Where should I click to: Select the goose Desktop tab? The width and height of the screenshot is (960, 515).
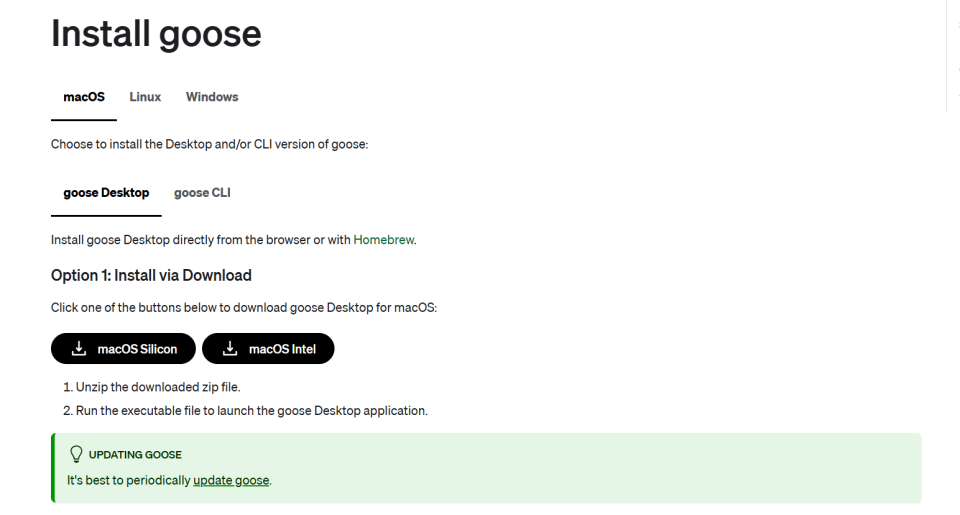(106, 193)
